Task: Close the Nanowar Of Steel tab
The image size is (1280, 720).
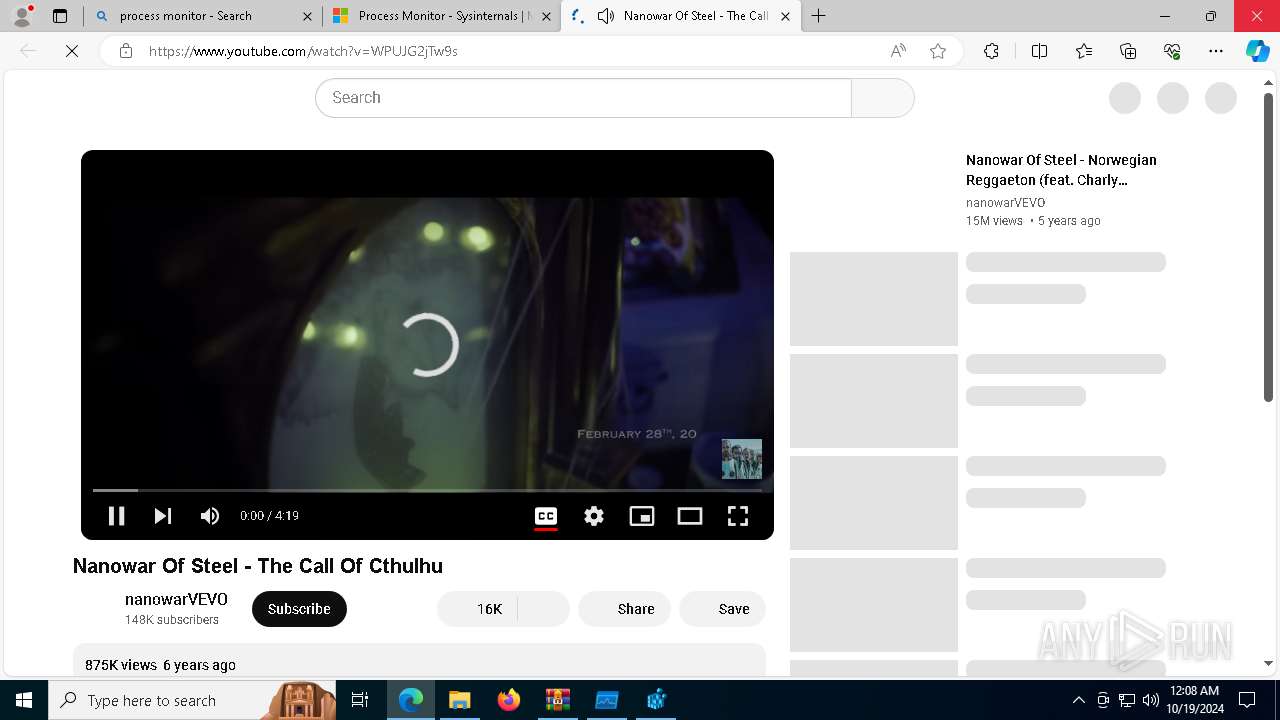Action: coord(785,16)
